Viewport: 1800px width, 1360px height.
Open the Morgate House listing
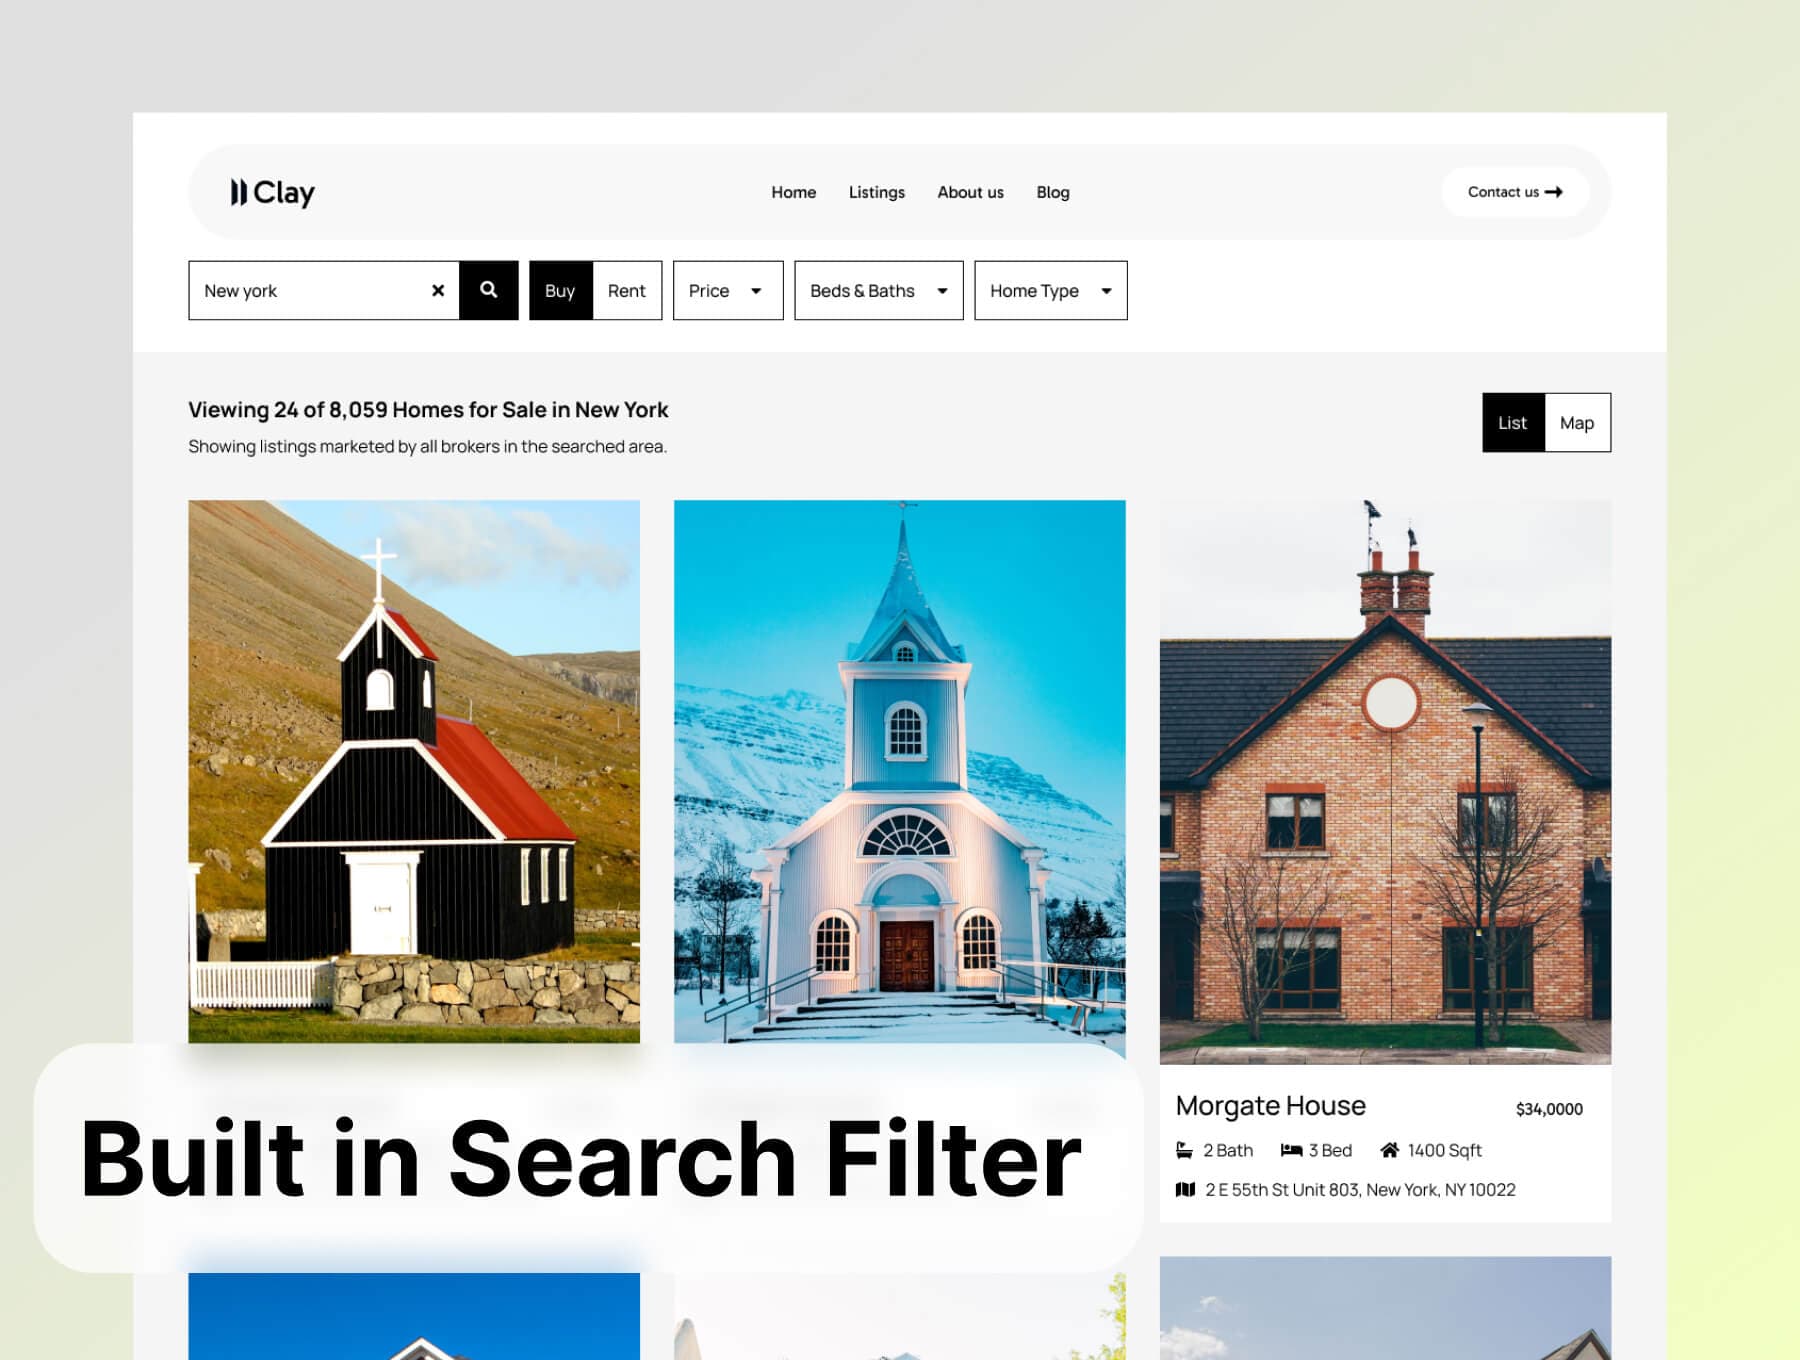pyautogui.click(x=1271, y=1106)
